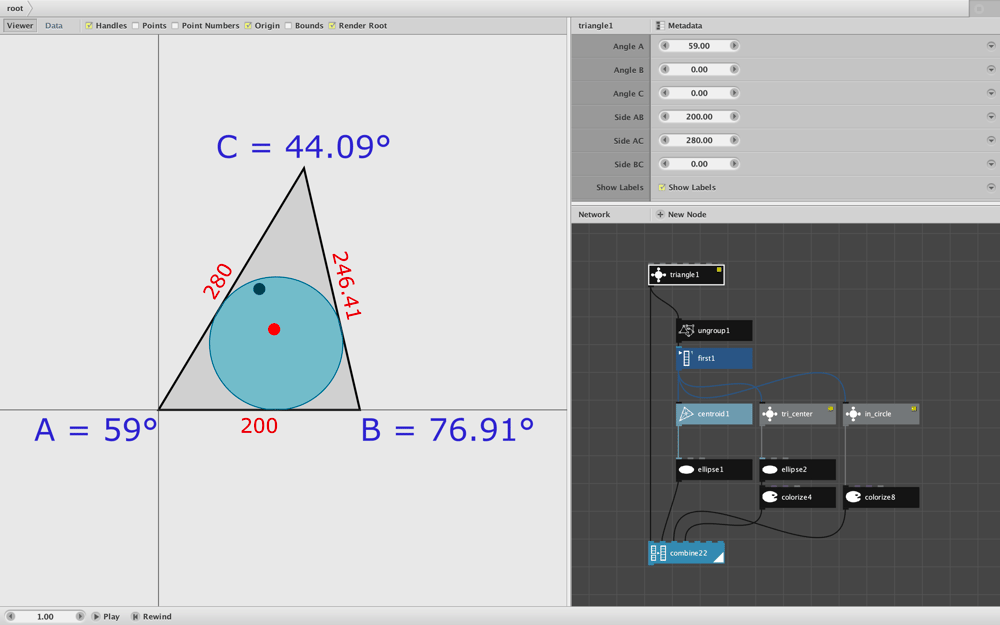Select the tri_center node icon
This screenshot has height=625, width=1000.
pyautogui.click(x=770, y=414)
